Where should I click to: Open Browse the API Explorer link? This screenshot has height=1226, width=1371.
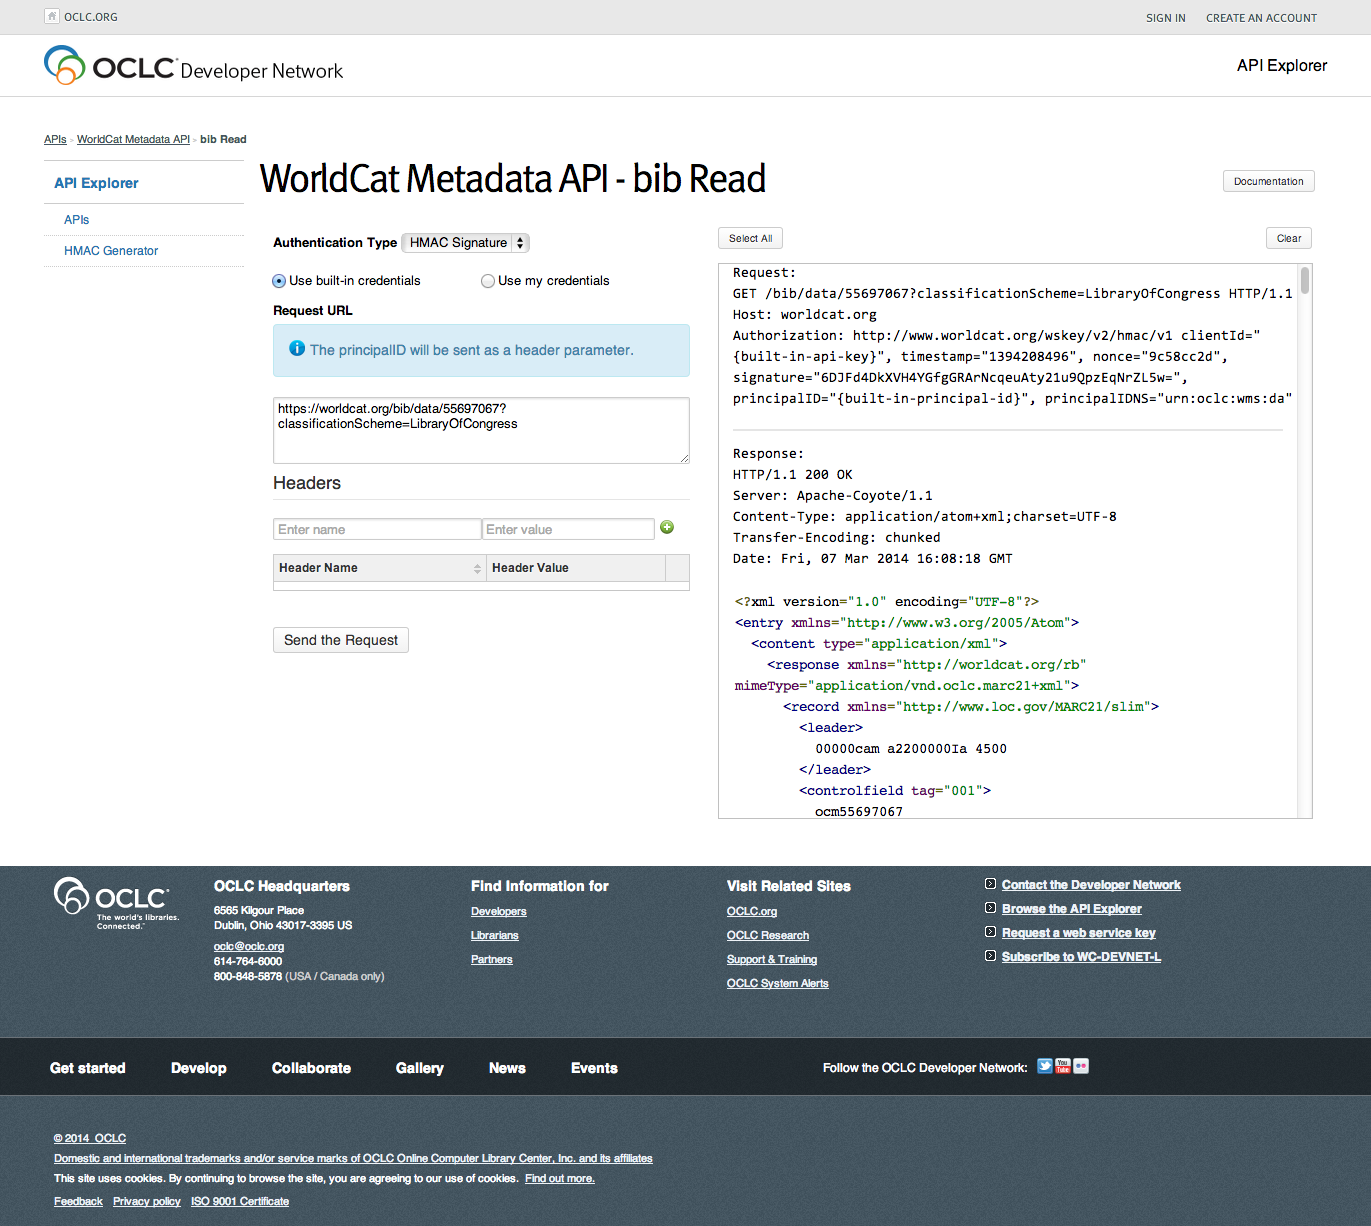pyautogui.click(x=1072, y=909)
